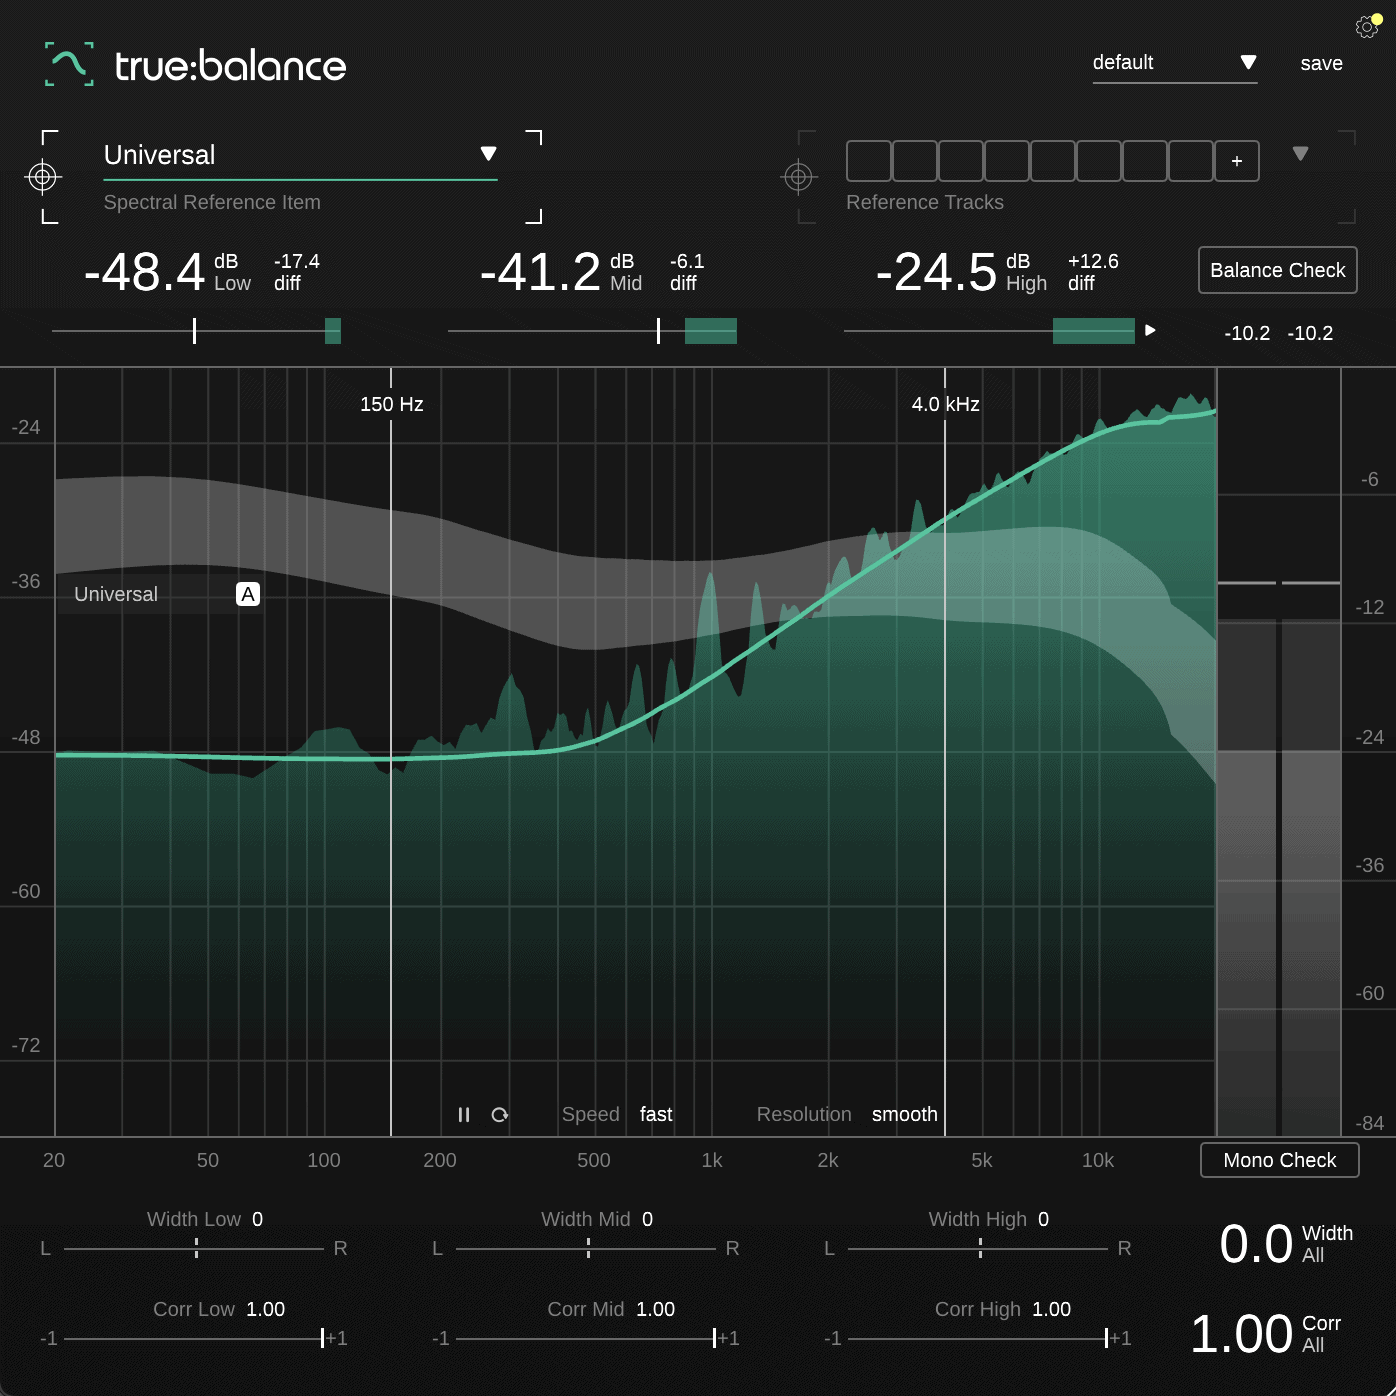Add a reference track with the plus icon
The height and width of the screenshot is (1396, 1396).
click(x=1236, y=161)
